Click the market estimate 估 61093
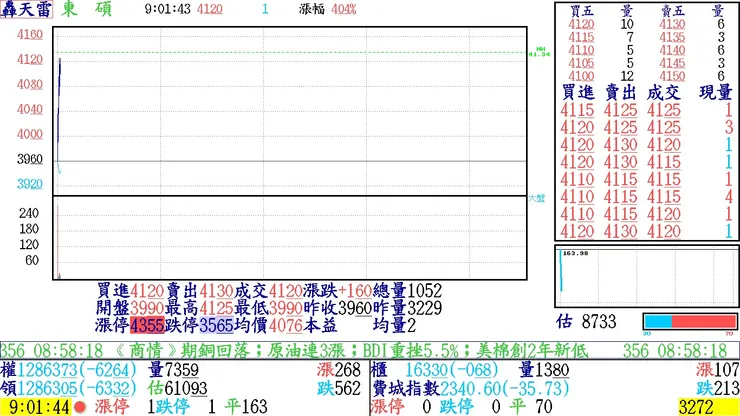 (177, 388)
